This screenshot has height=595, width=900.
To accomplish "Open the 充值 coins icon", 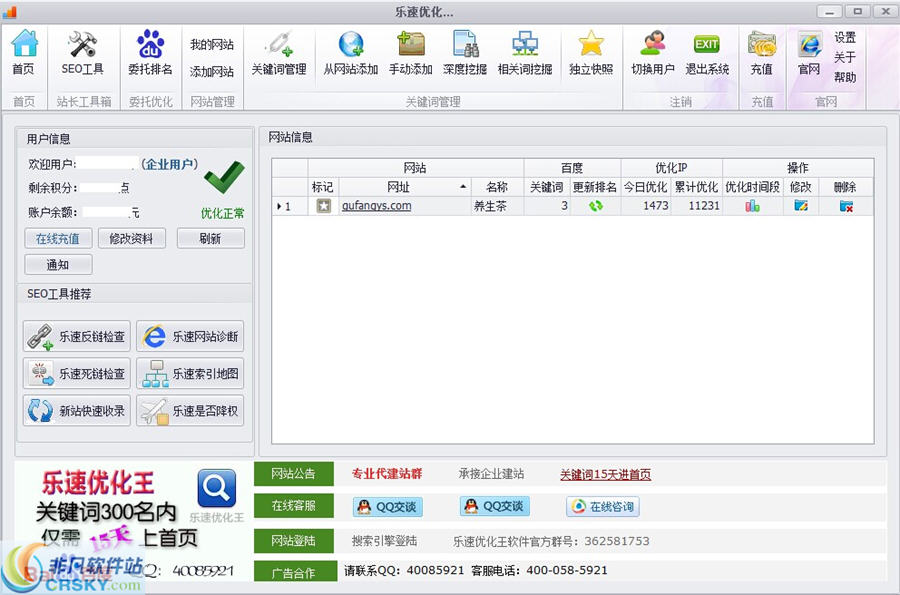I will click(x=762, y=44).
